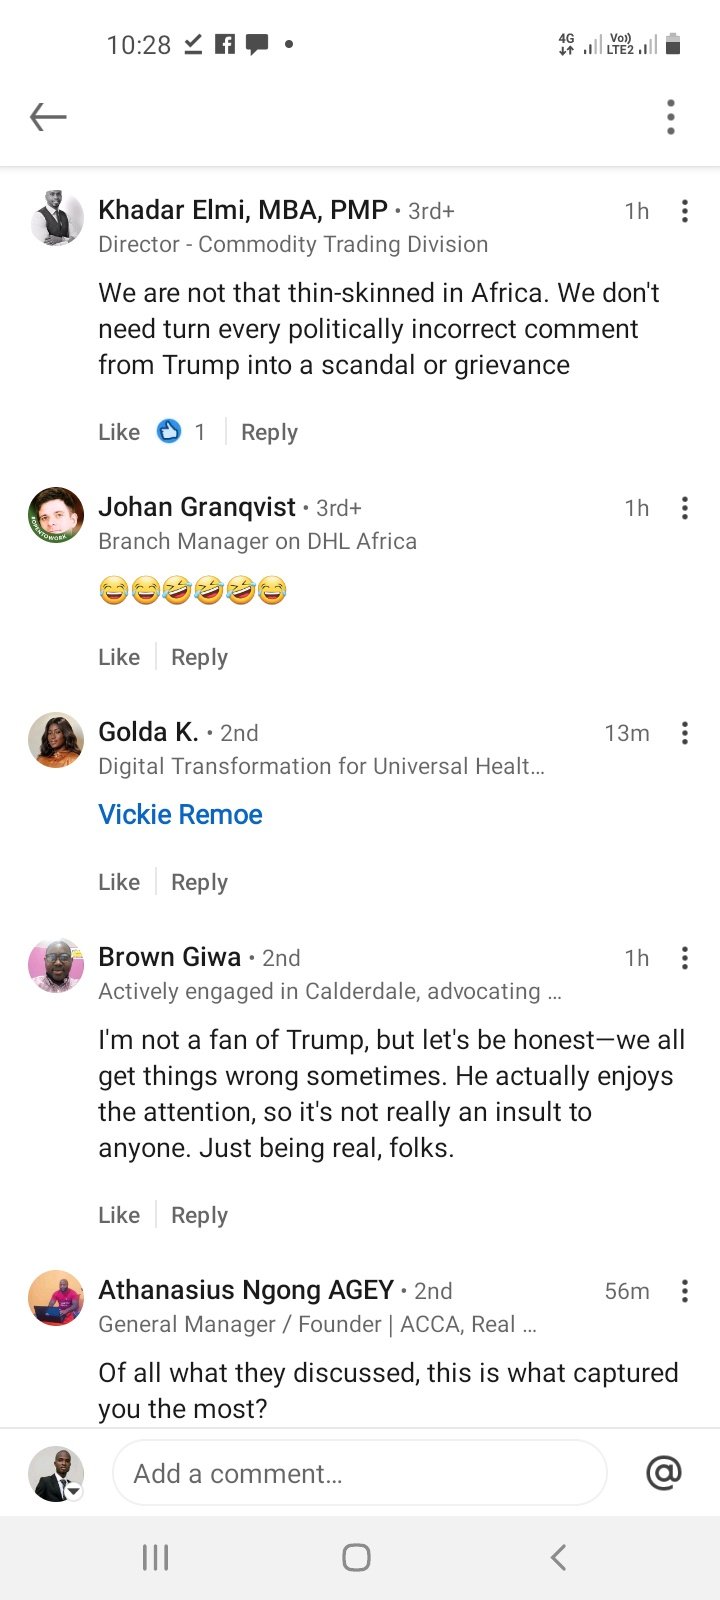Like Brown Giwa's comment
Viewport: 720px width, 1600px height.
119,1215
